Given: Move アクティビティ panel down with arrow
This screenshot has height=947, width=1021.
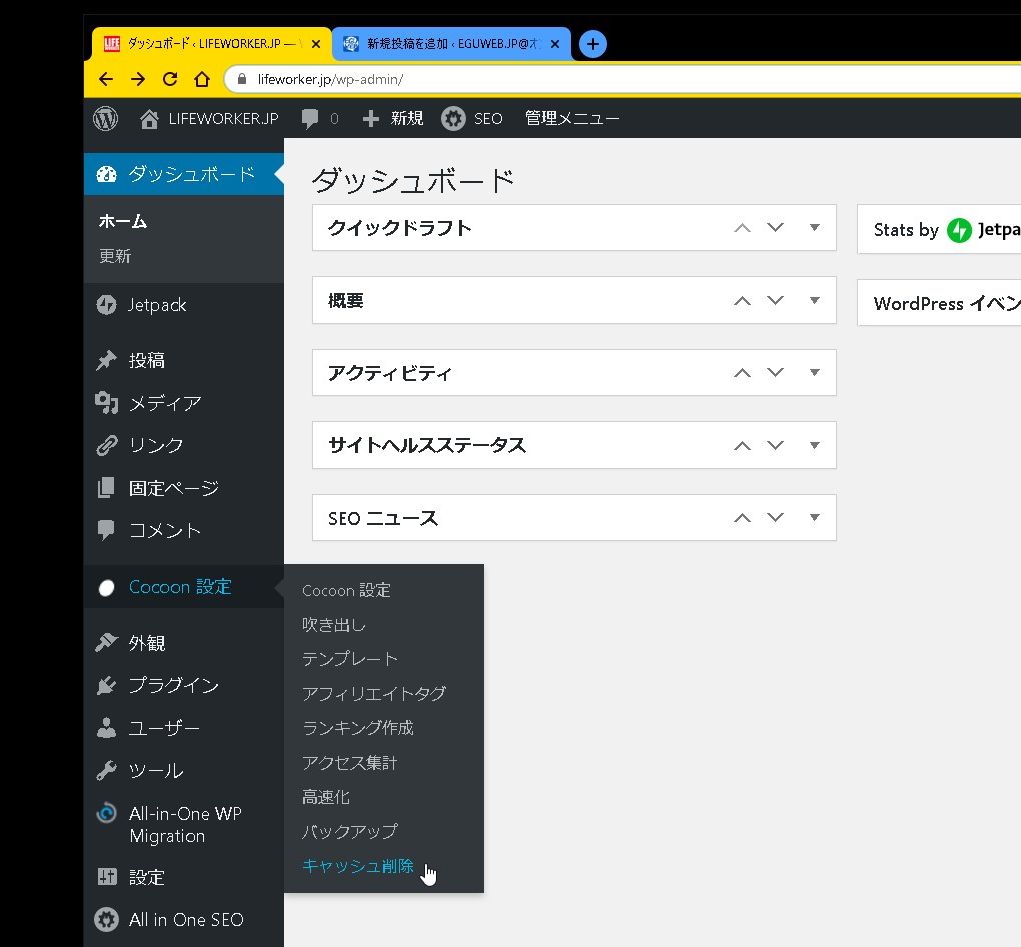Looking at the screenshot, I should coord(775,373).
